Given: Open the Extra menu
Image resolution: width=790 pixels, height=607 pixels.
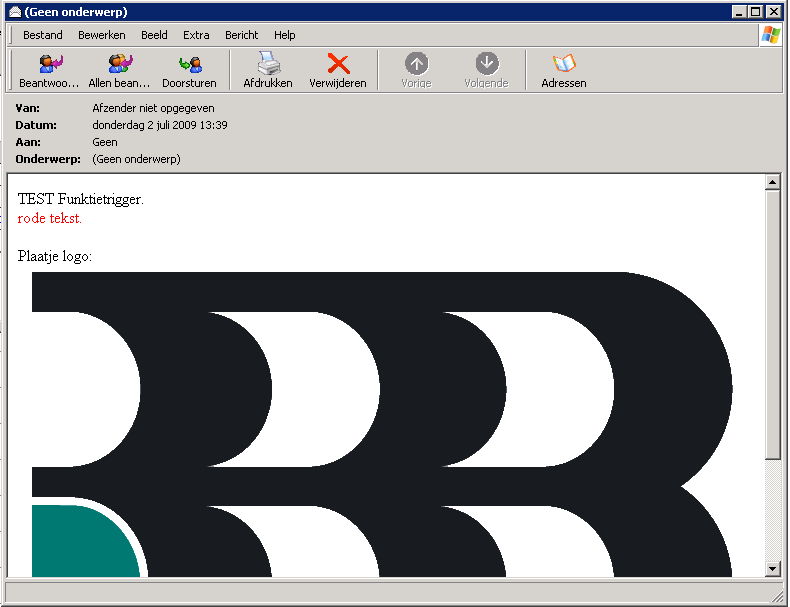Looking at the screenshot, I should 196,35.
